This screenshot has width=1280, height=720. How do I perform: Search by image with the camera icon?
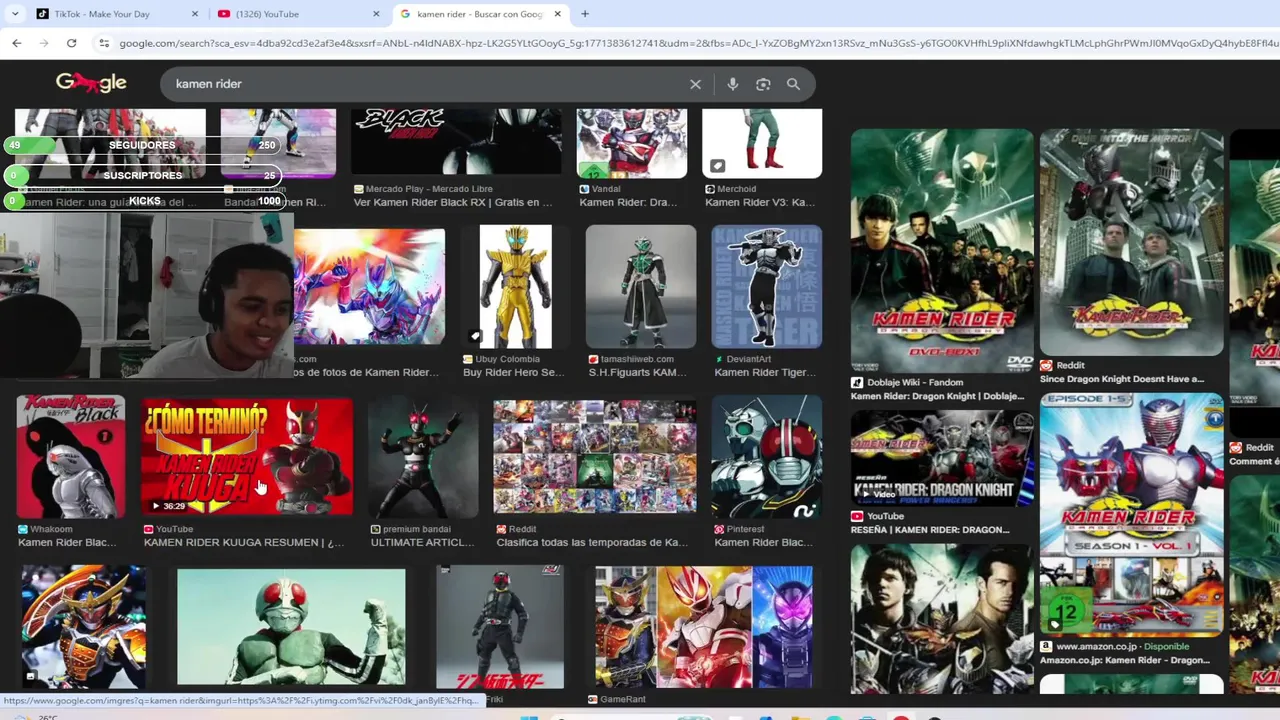[763, 84]
